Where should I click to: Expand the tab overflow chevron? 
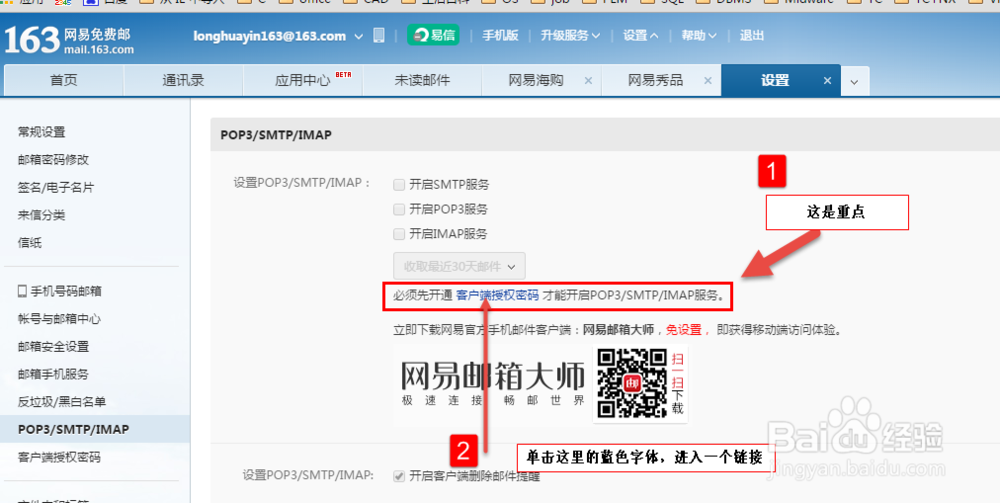[x=855, y=81]
